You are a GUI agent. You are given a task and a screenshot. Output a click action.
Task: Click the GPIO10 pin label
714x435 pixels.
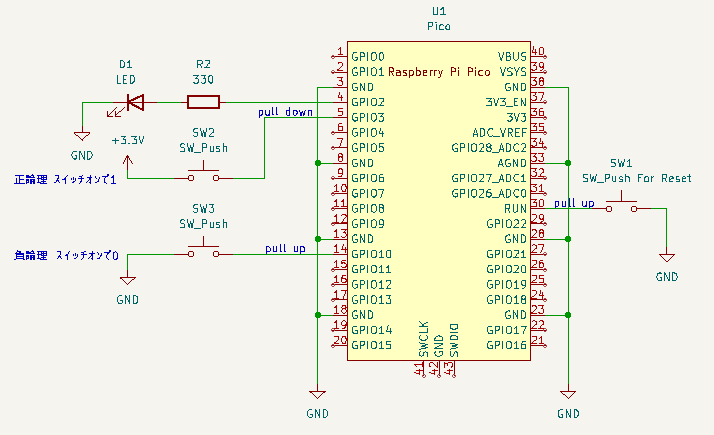coord(372,254)
